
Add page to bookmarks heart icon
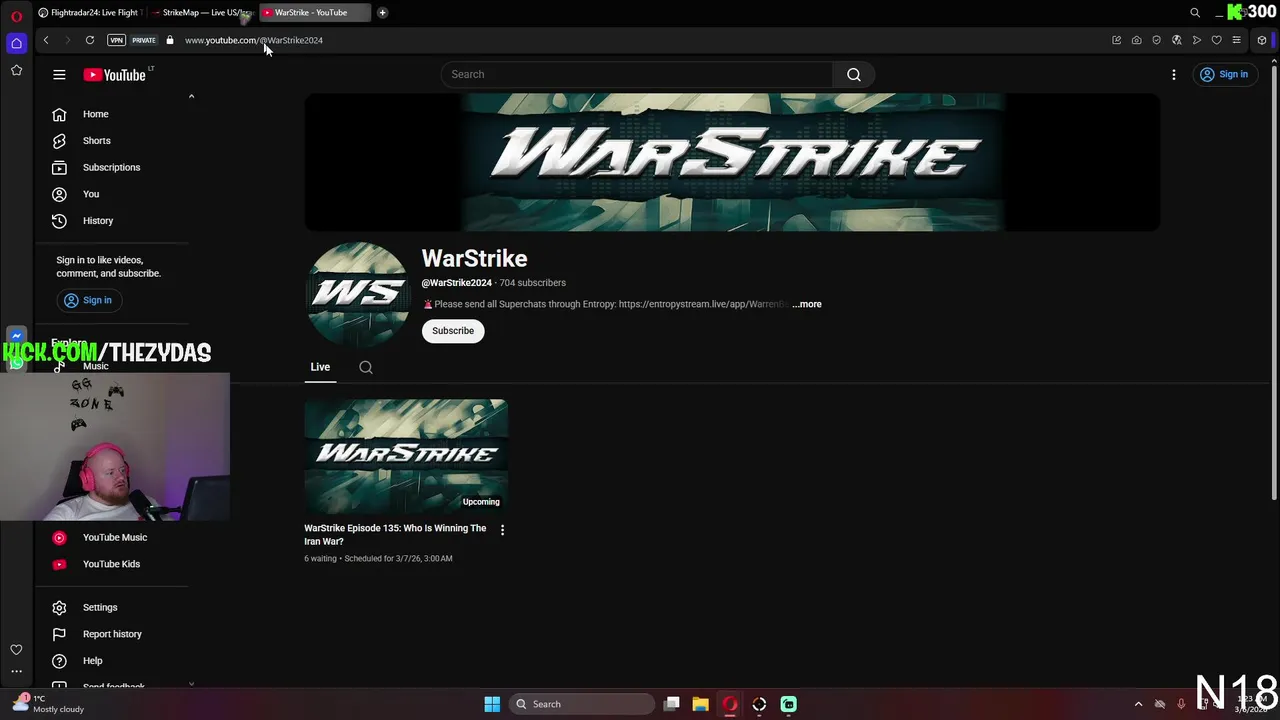click(x=1217, y=40)
